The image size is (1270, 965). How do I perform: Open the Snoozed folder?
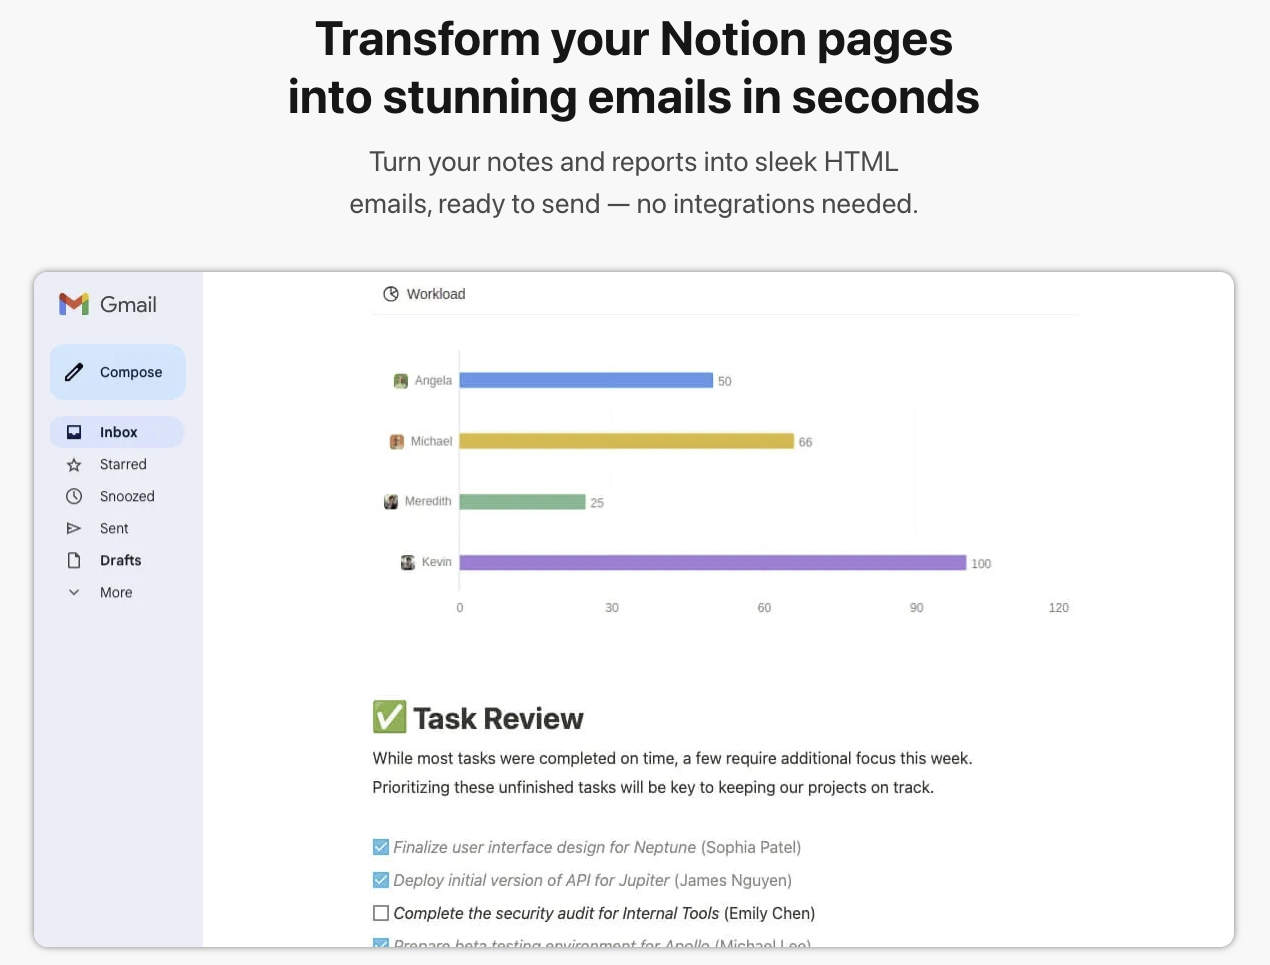(117, 496)
